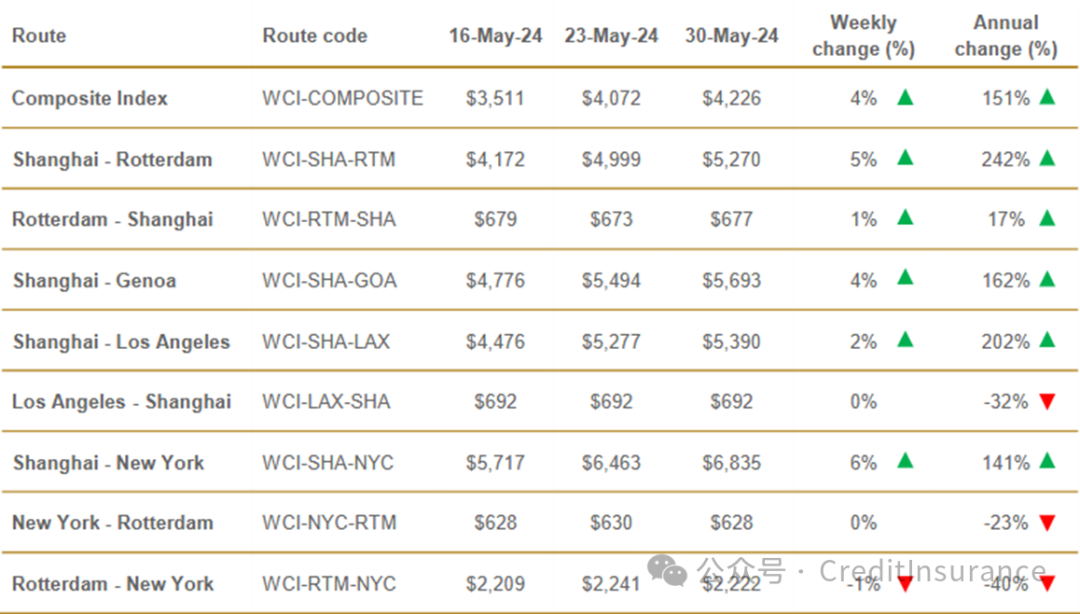Click the WCI-SHA-LAX route code cell
1080x614 pixels.
326,341
